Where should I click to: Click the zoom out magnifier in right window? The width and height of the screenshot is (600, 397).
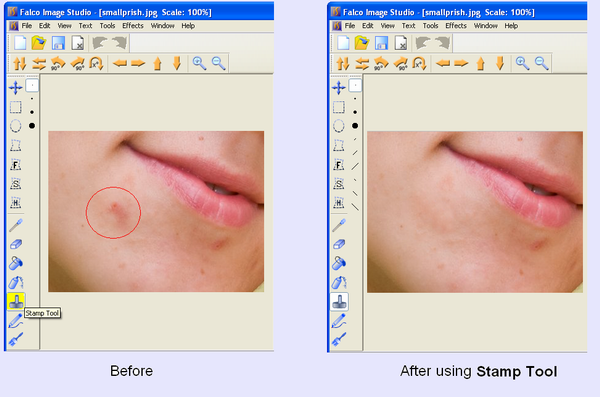[541, 63]
